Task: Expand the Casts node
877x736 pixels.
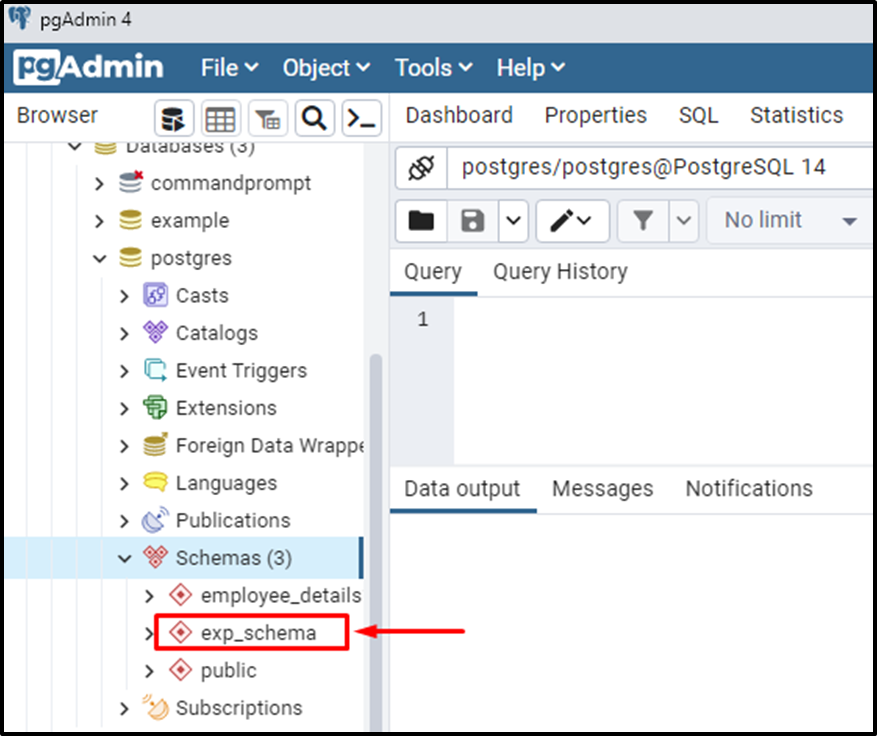Action: [124, 296]
